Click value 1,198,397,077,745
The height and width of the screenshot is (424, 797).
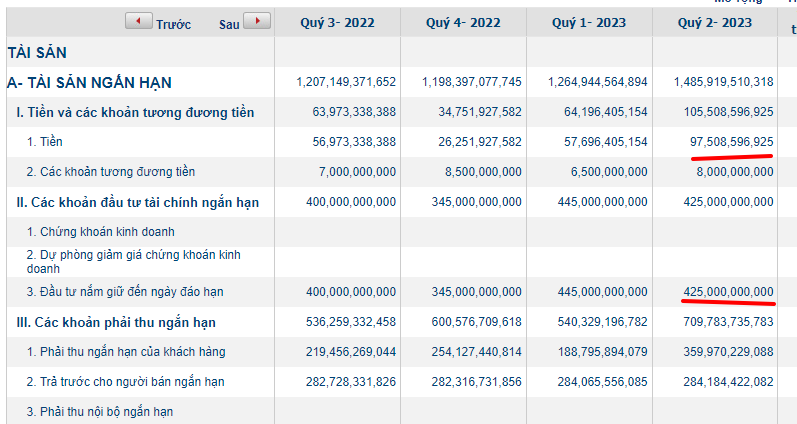[472, 82]
